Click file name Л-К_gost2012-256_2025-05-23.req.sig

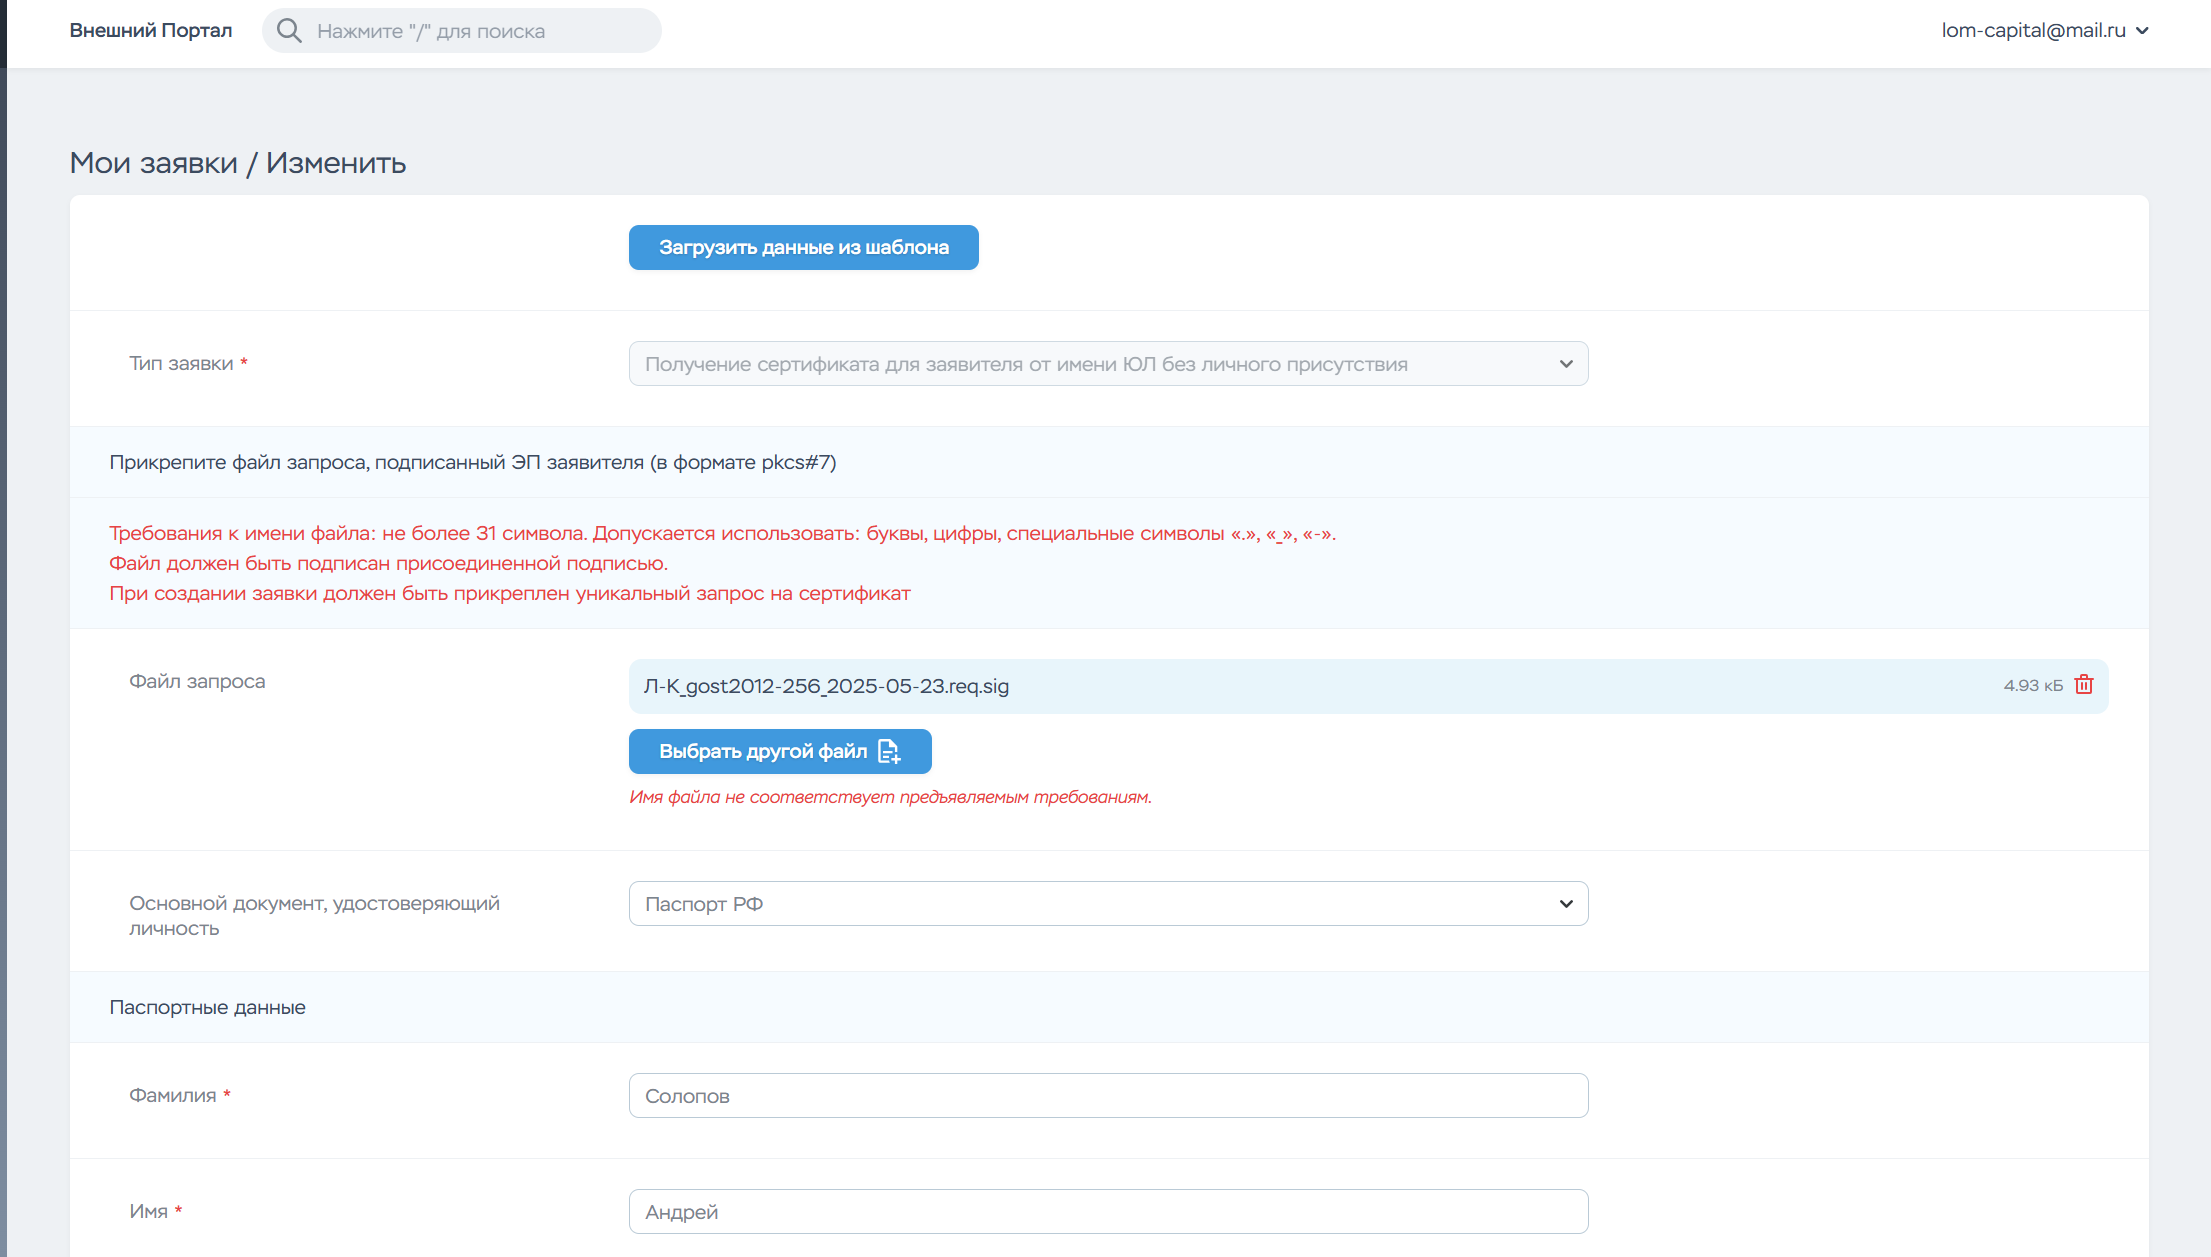tap(826, 687)
